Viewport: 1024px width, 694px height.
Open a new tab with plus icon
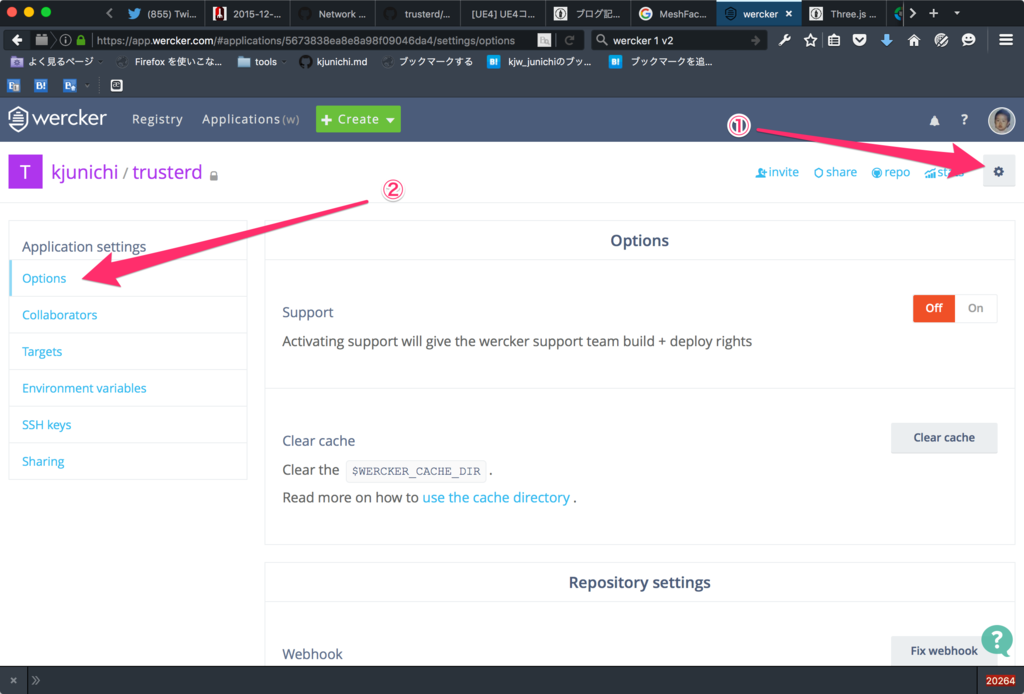tap(933, 13)
